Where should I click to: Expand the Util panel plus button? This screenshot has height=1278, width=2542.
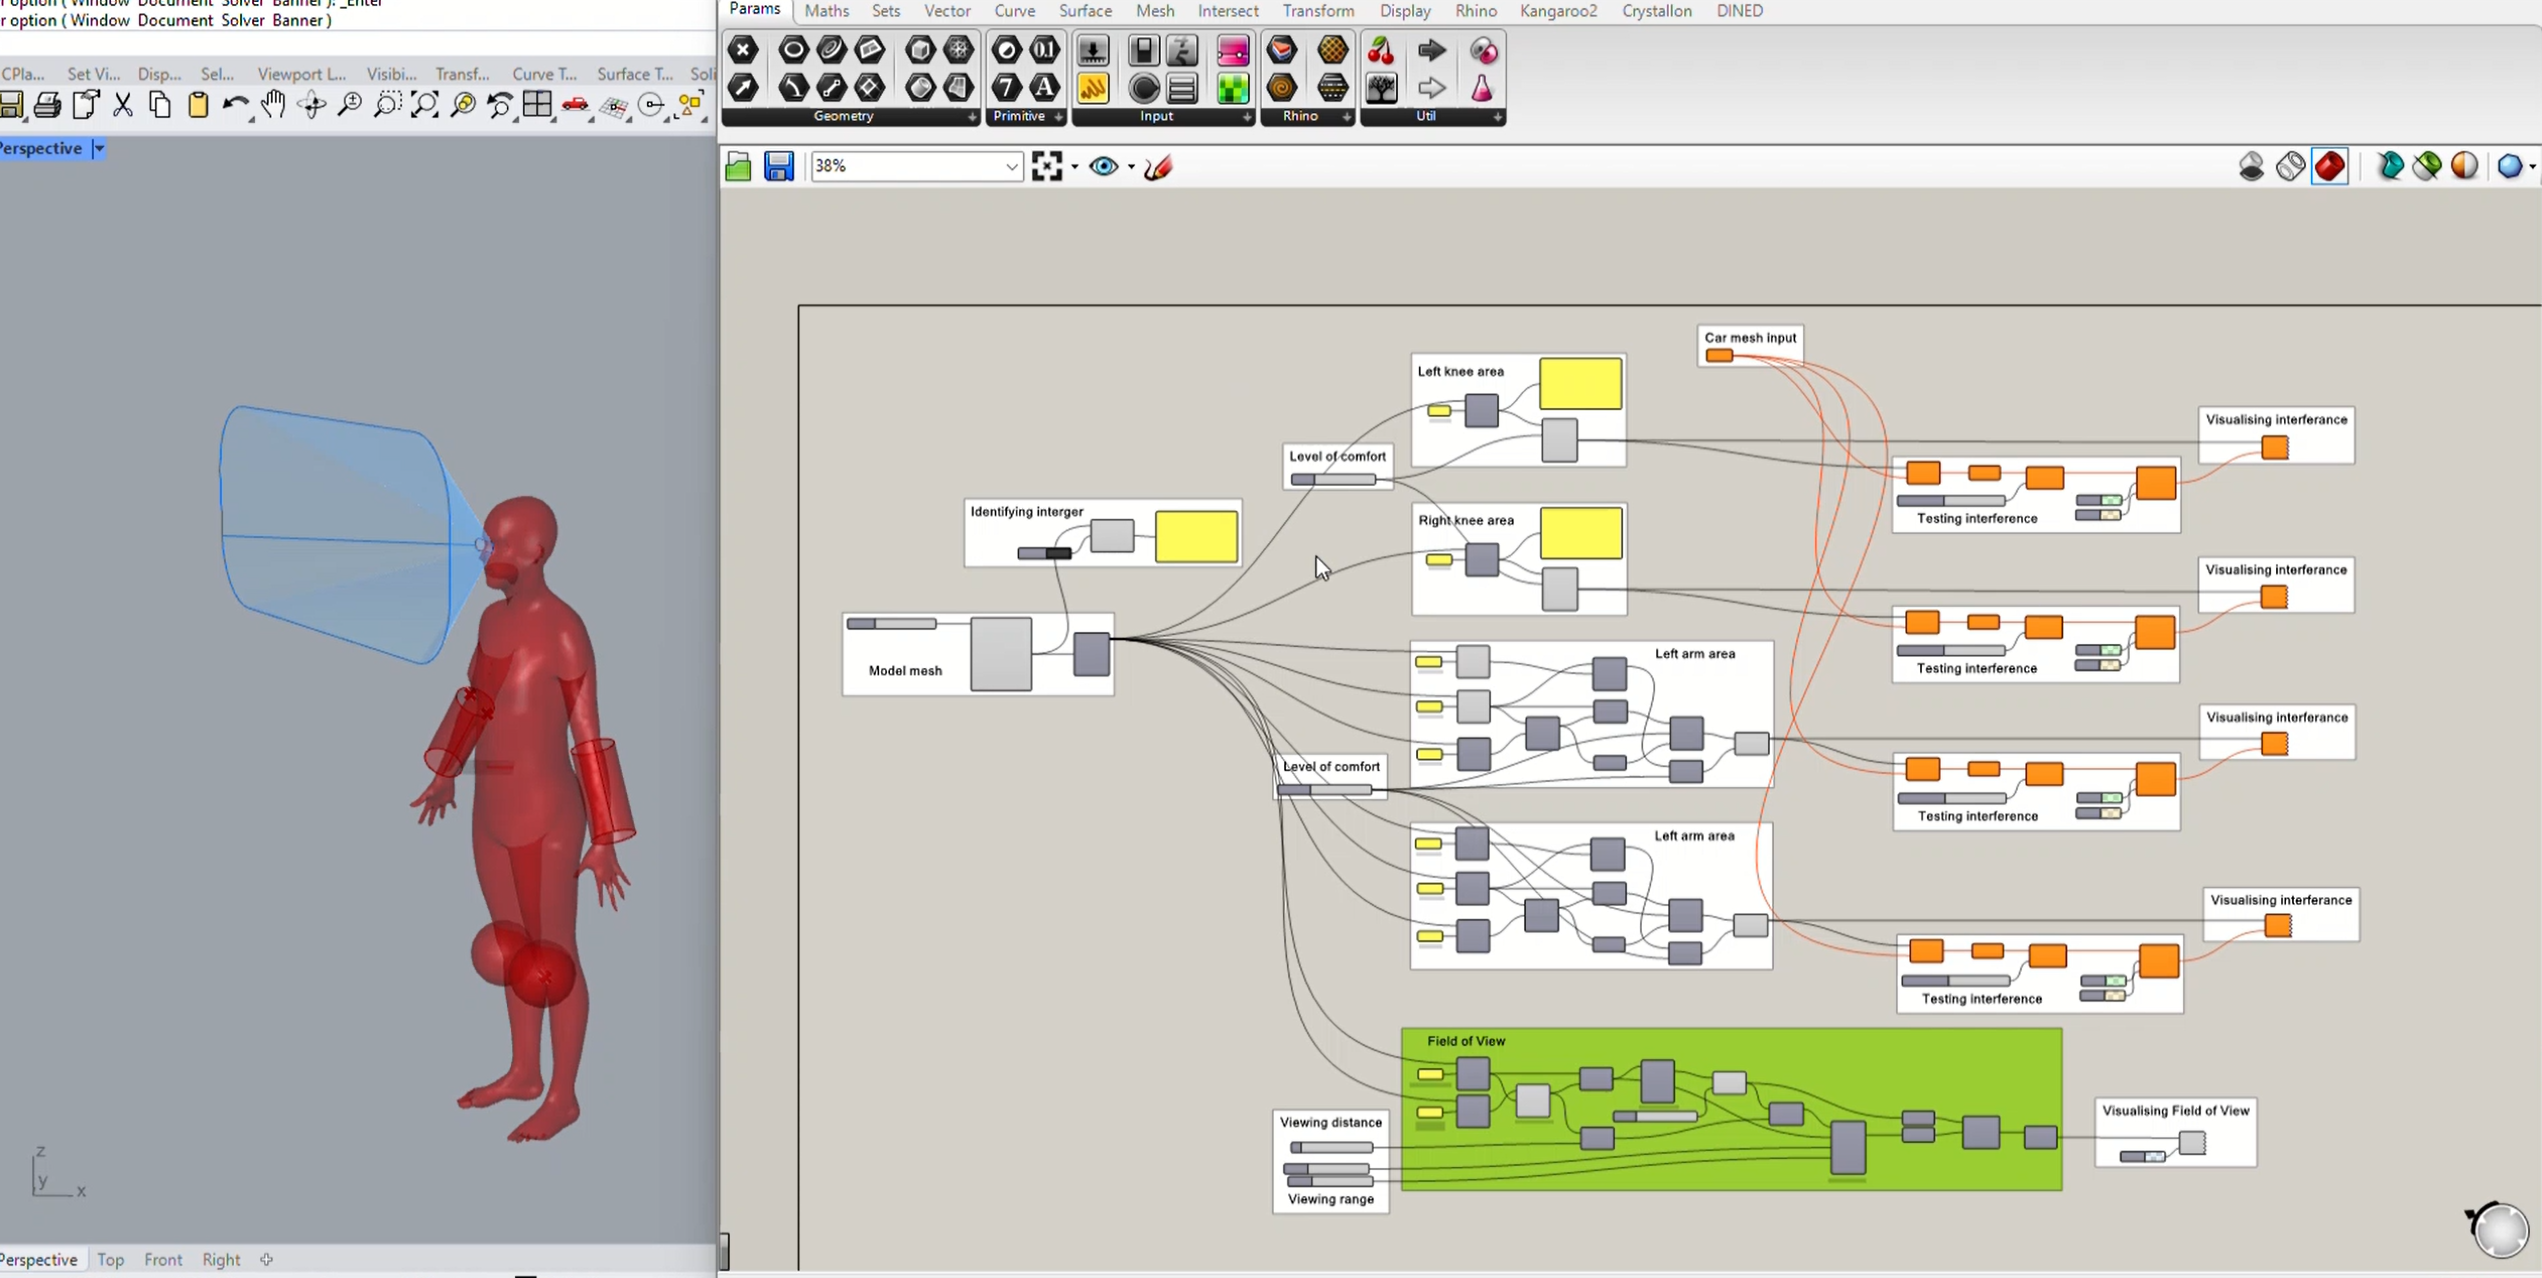click(x=1497, y=117)
